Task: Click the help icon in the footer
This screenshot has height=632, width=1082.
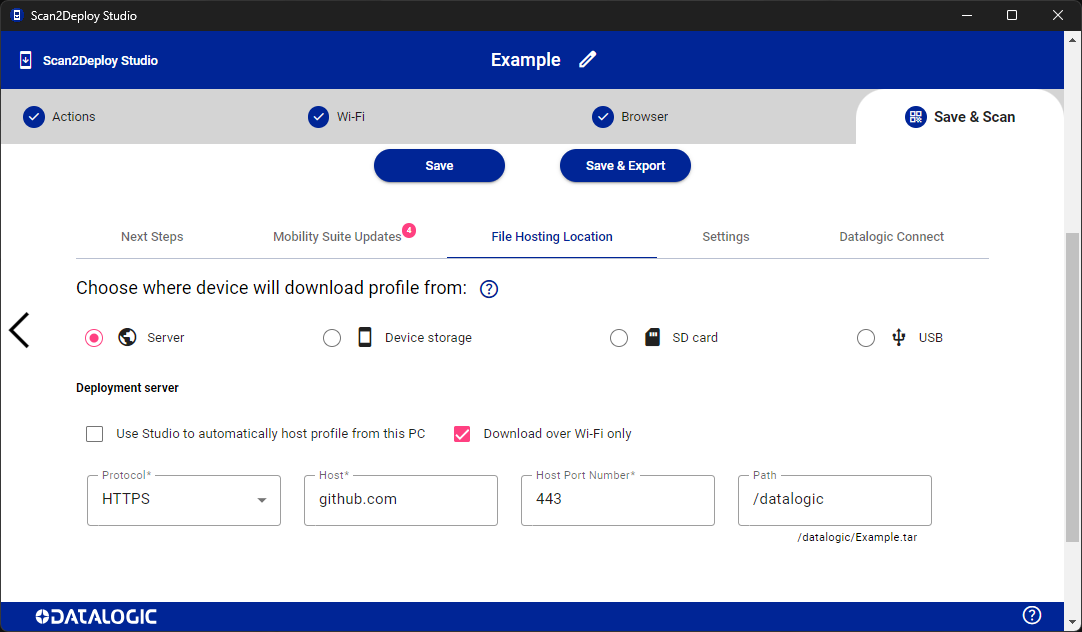Action: [x=1032, y=615]
